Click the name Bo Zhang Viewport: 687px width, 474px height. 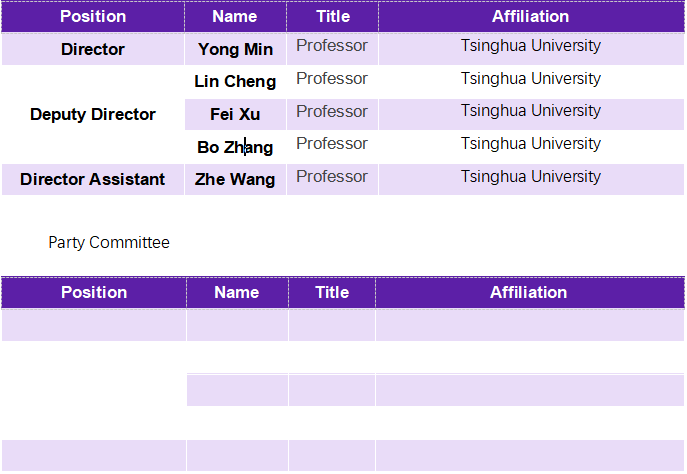click(235, 147)
